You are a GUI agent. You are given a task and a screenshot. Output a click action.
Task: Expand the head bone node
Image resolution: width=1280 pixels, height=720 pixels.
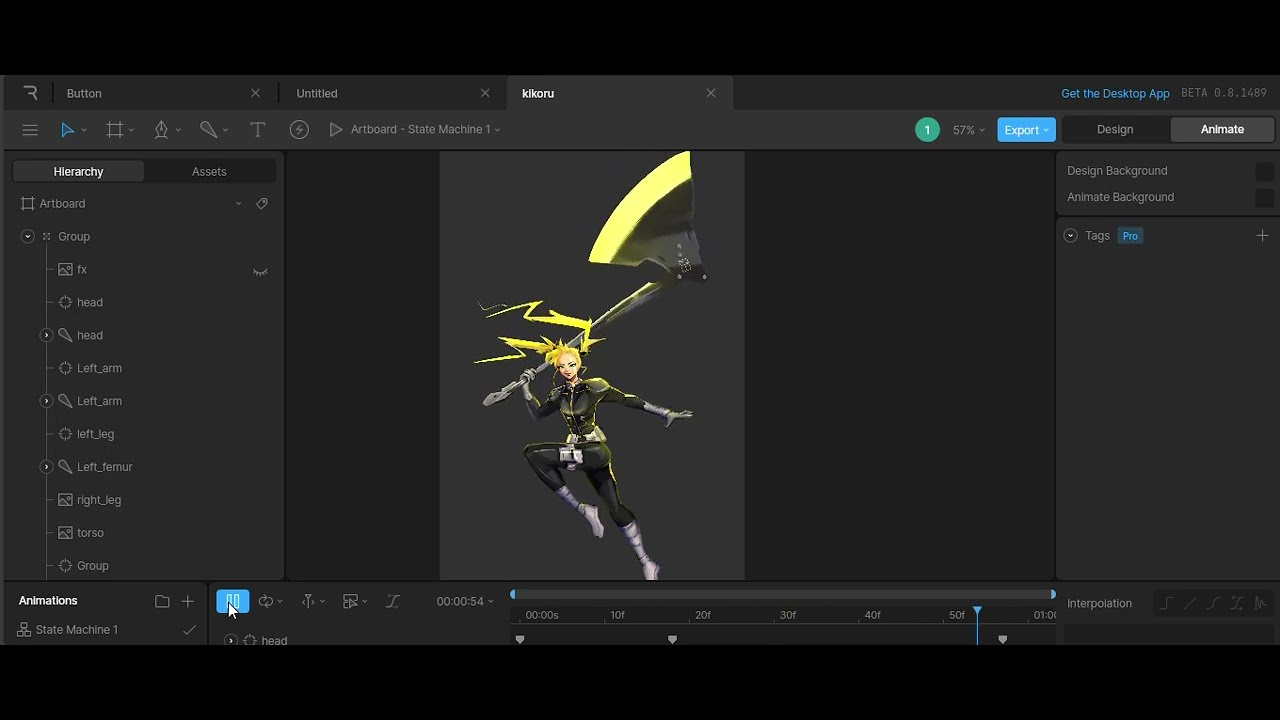coord(46,335)
